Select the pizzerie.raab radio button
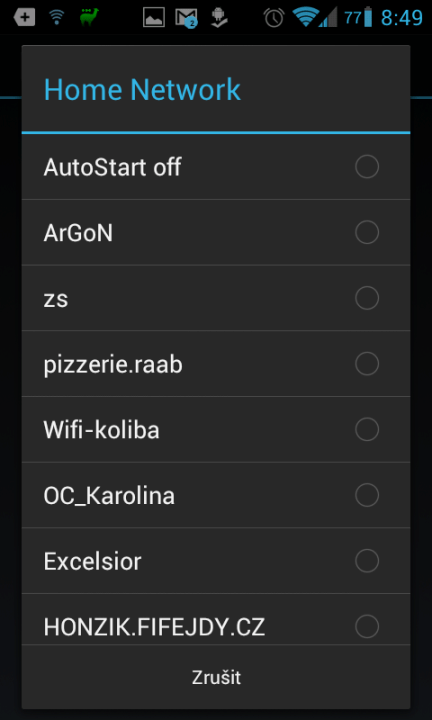 pyautogui.click(x=367, y=364)
